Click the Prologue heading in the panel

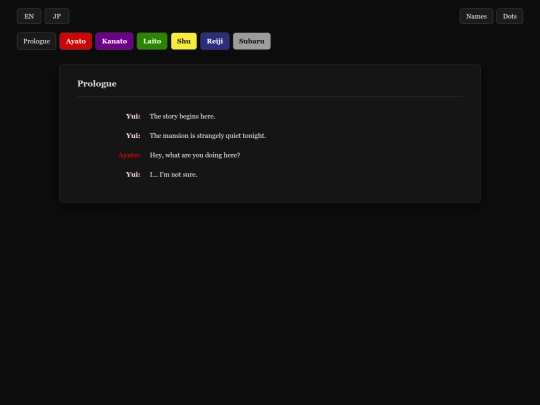pos(97,84)
